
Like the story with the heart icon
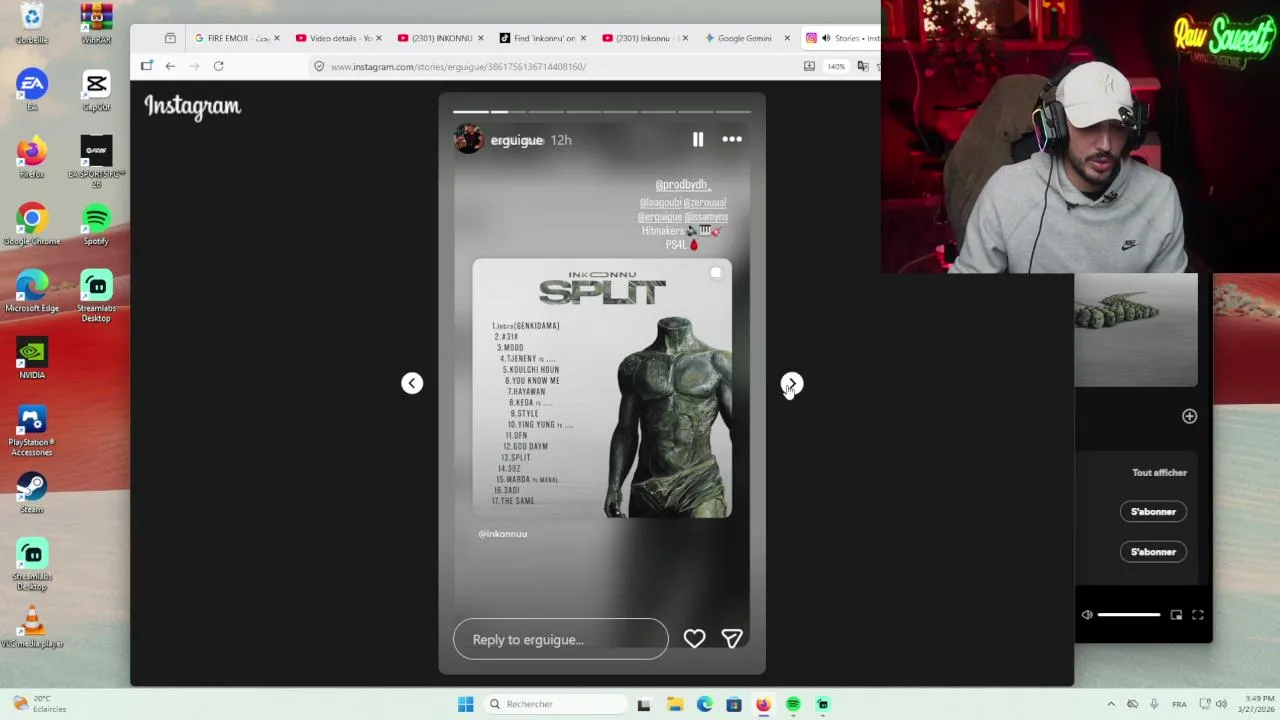(694, 639)
